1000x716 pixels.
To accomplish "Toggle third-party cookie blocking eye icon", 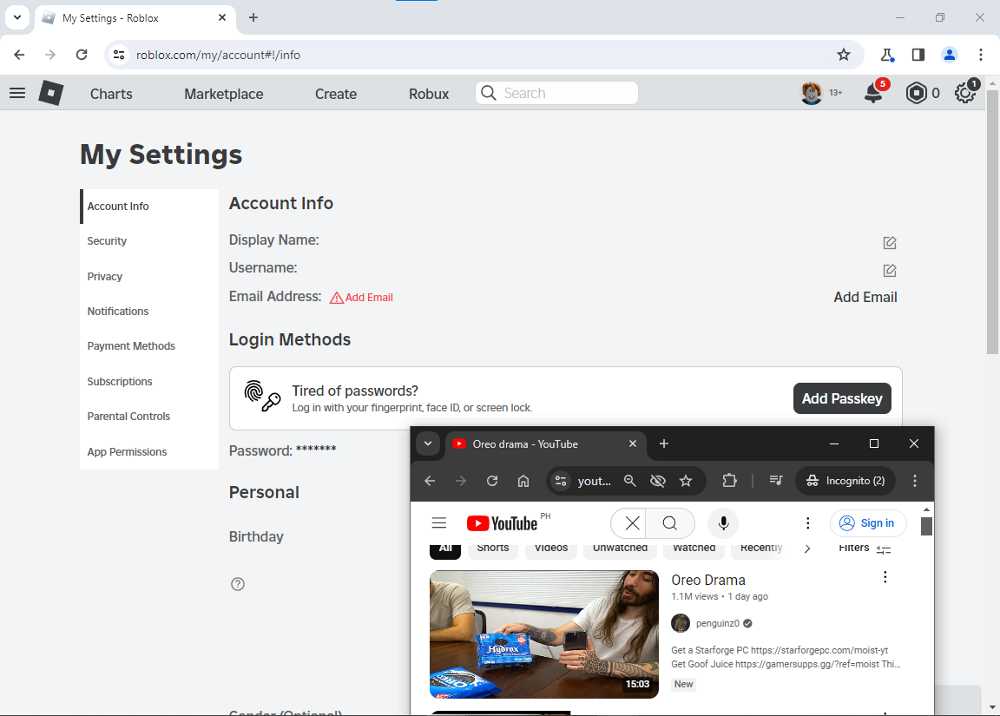I will [x=657, y=481].
